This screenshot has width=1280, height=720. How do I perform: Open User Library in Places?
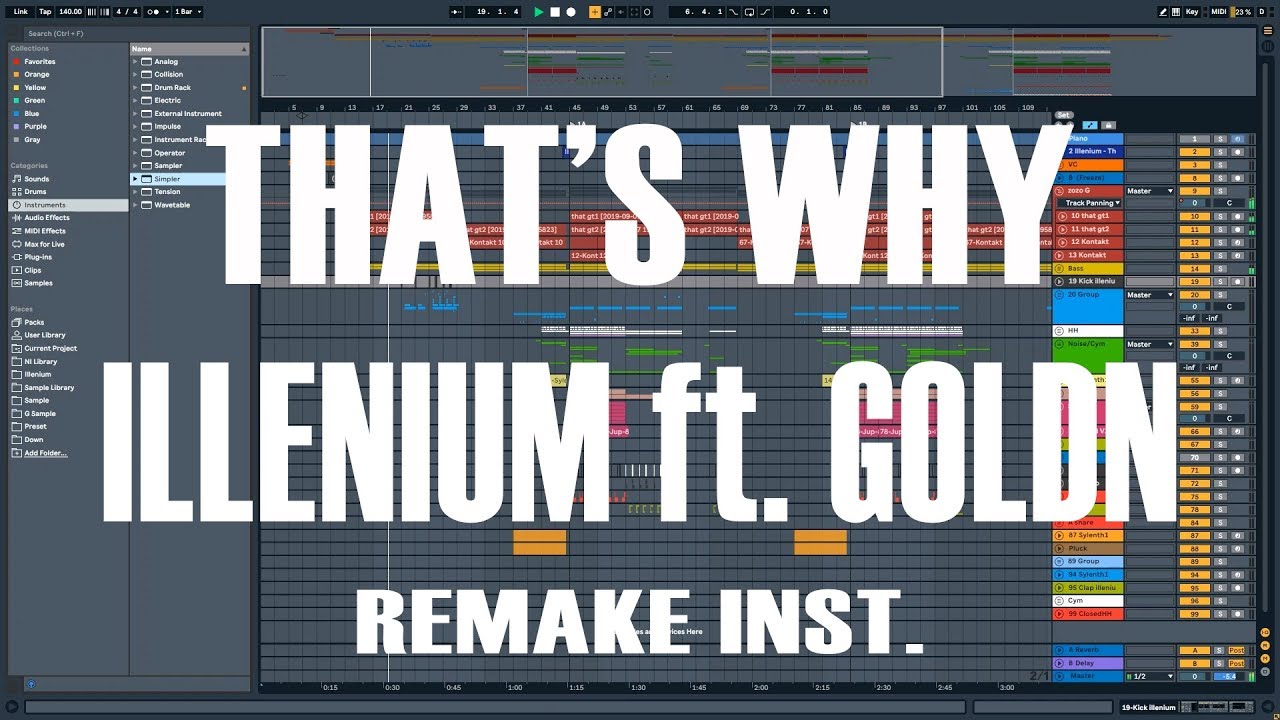coord(45,335)
